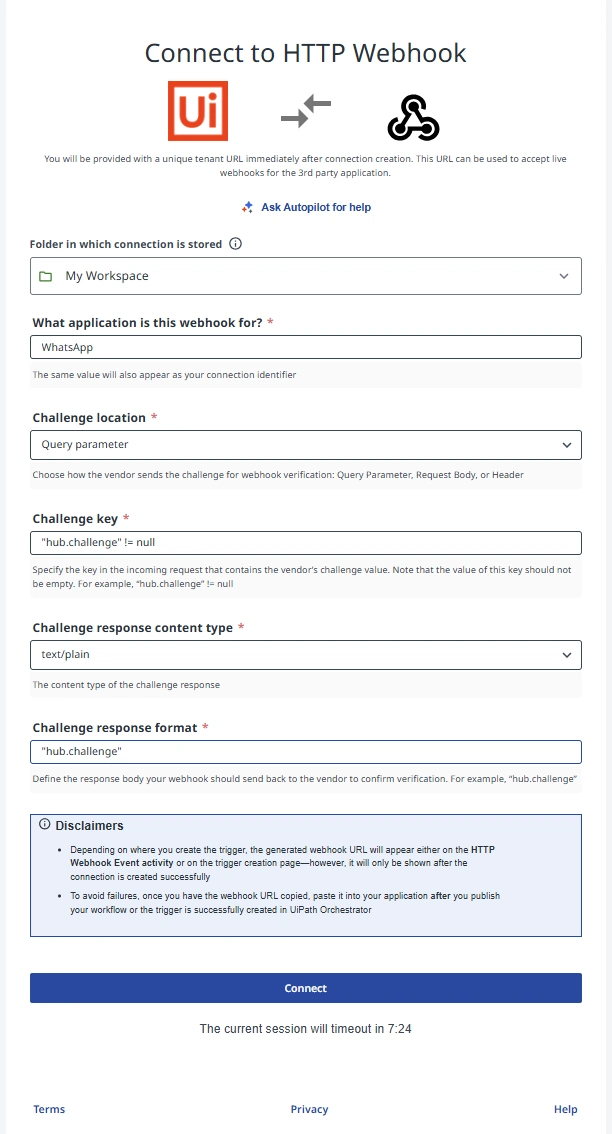Expand the Challenge location dropdown
Image resolution: width=612 pixels, height=1134 pixels.
(305, 444)
